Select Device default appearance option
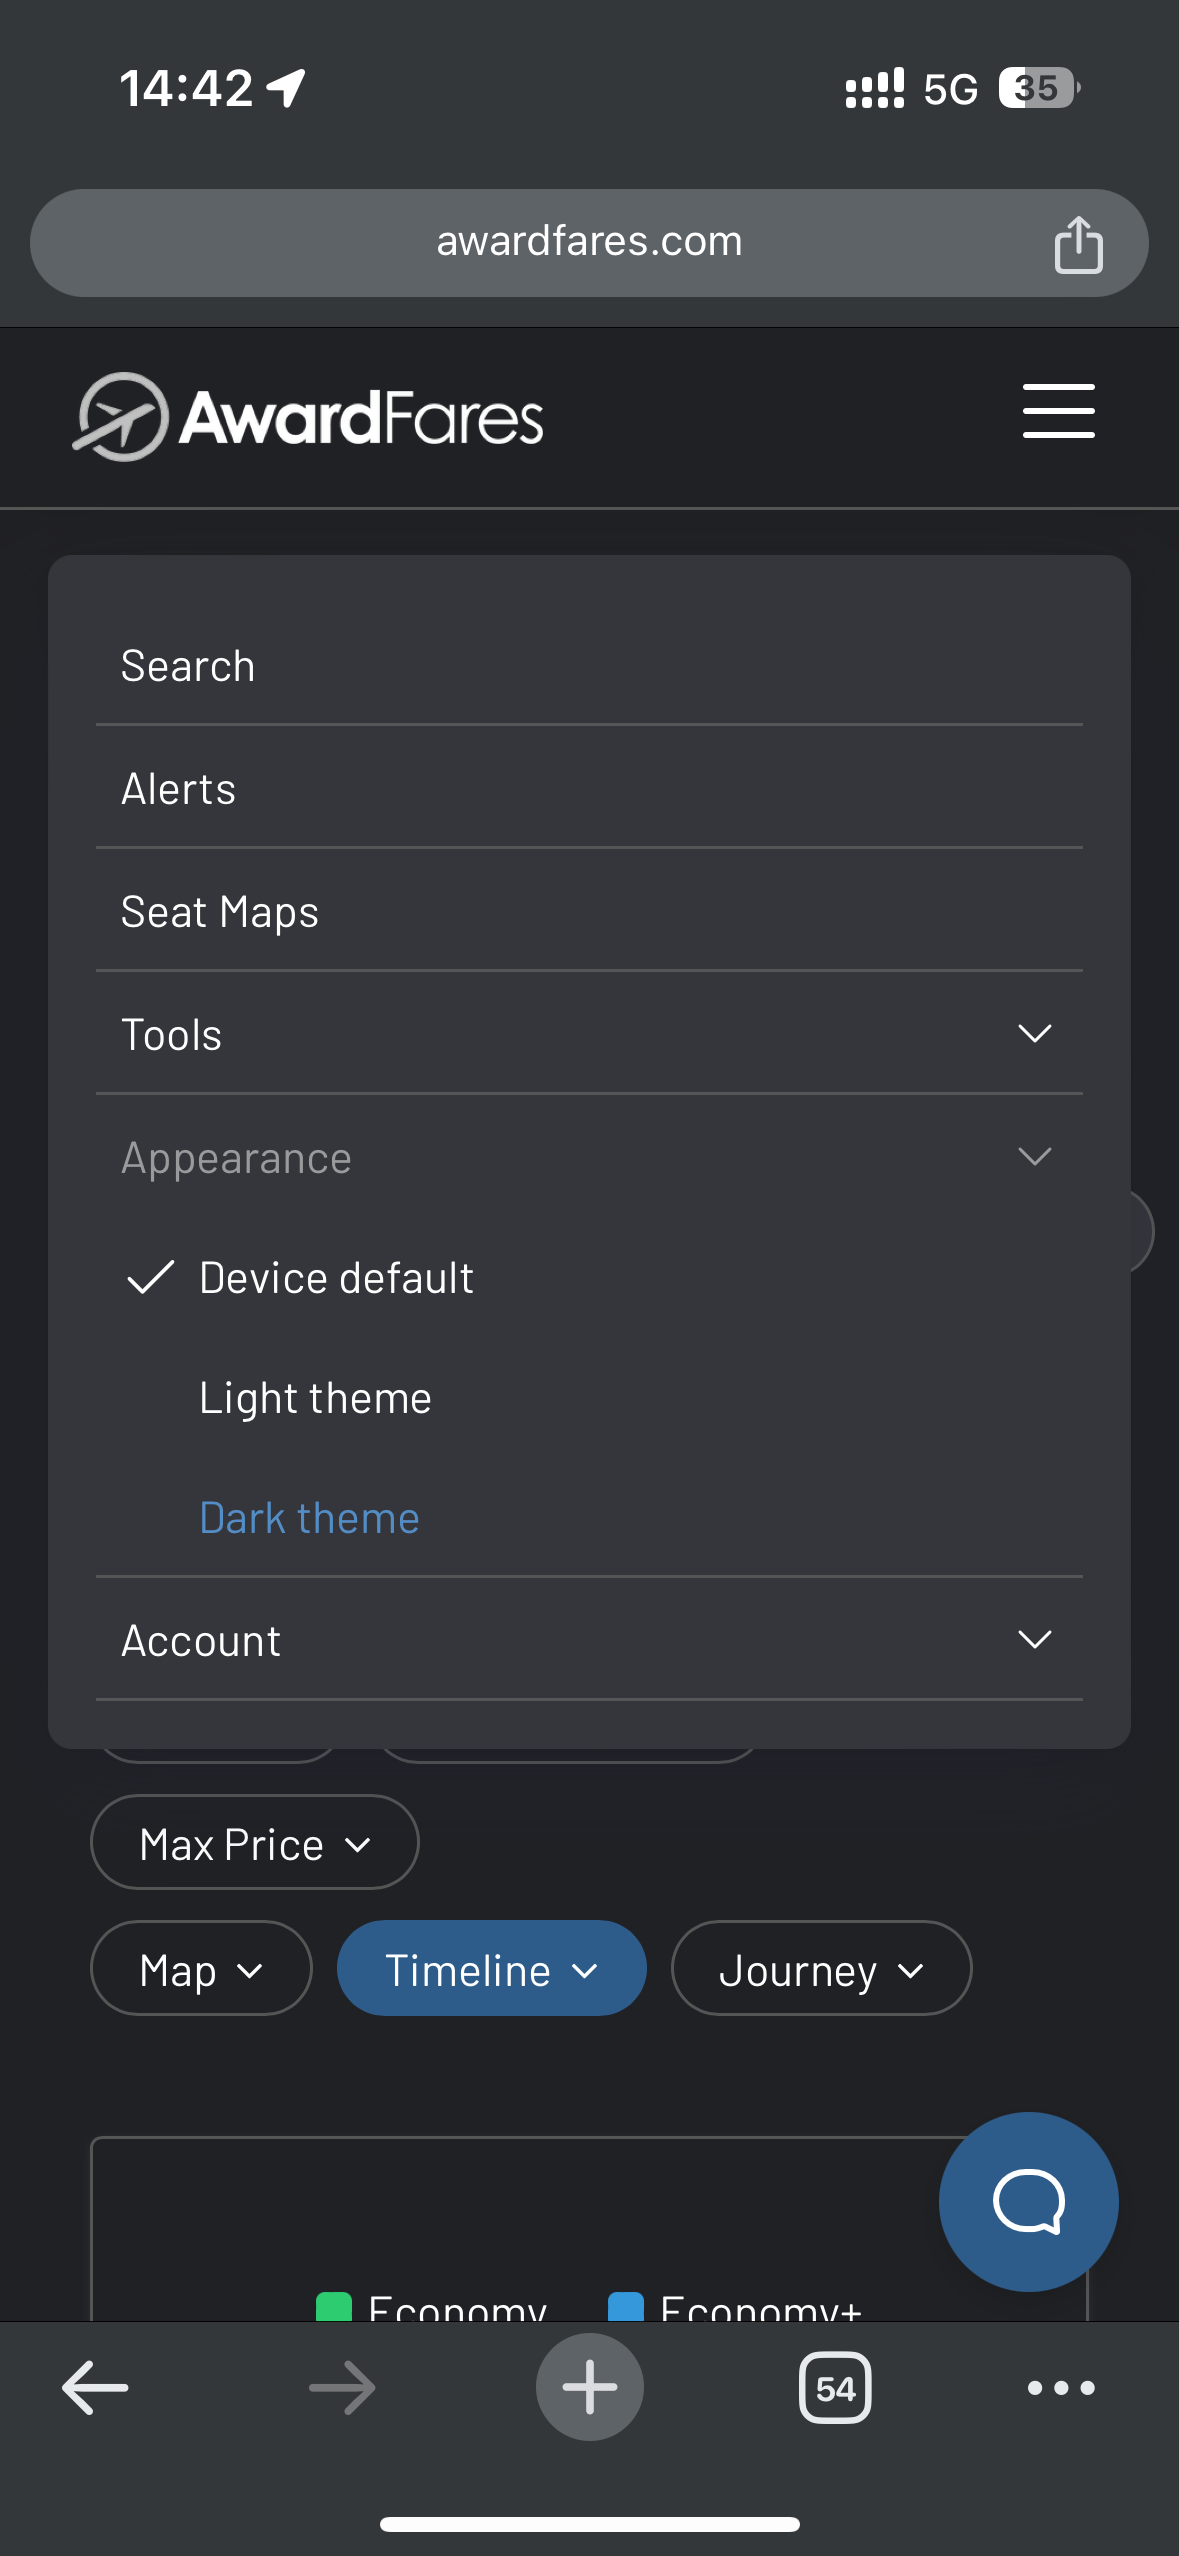This screenshot has width=1179, height=2556. click(x=336, y=1278)
